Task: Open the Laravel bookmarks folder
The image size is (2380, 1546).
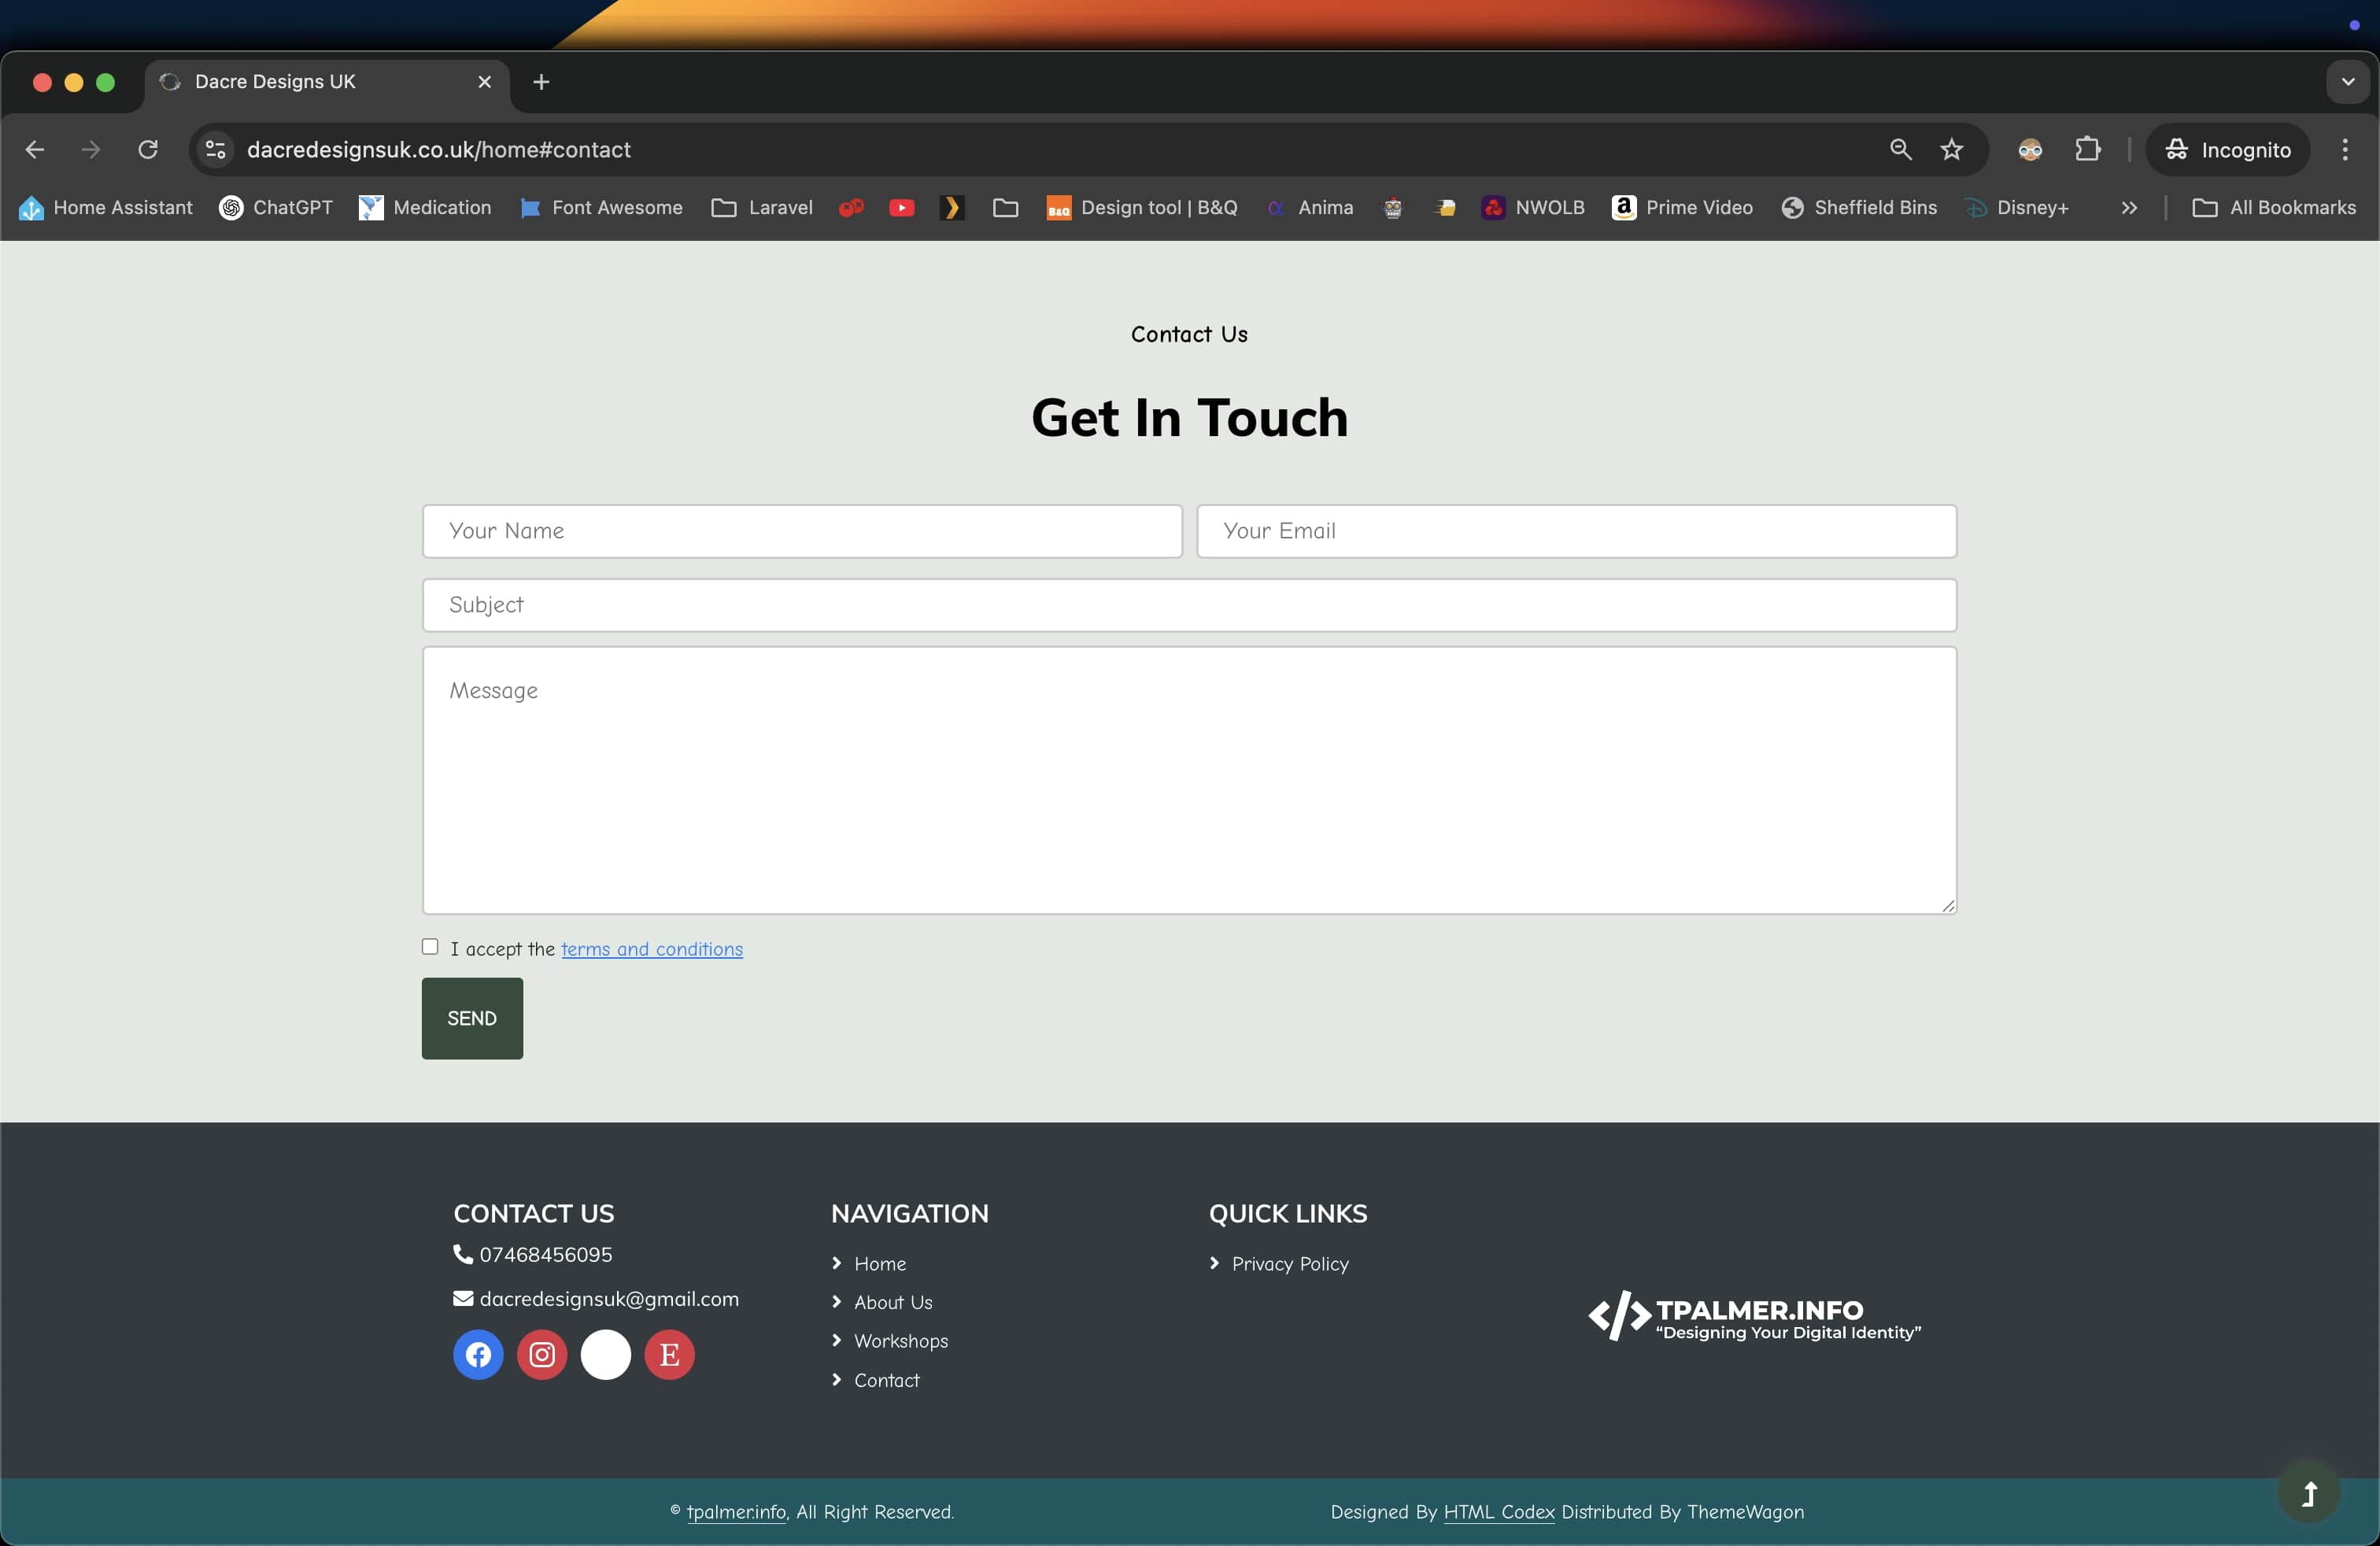Action: pos(762,208)
